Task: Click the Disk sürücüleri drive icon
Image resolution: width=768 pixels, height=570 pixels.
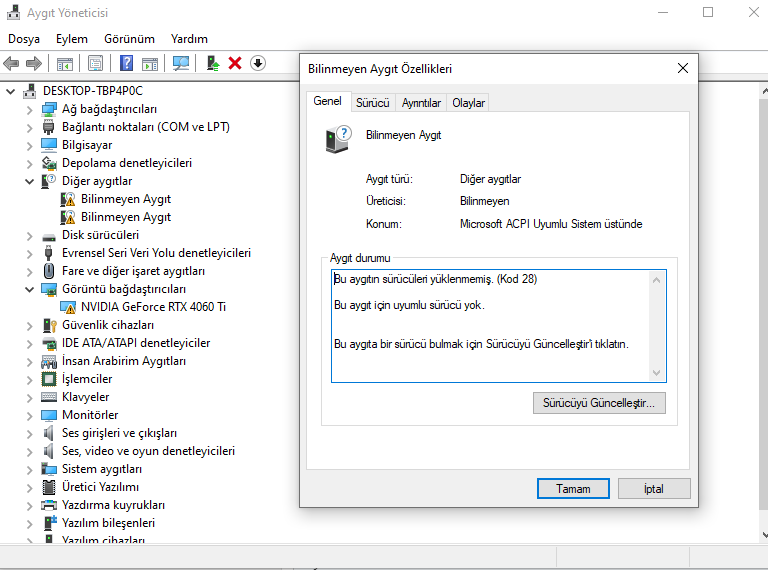Action: tap(49, 236)
